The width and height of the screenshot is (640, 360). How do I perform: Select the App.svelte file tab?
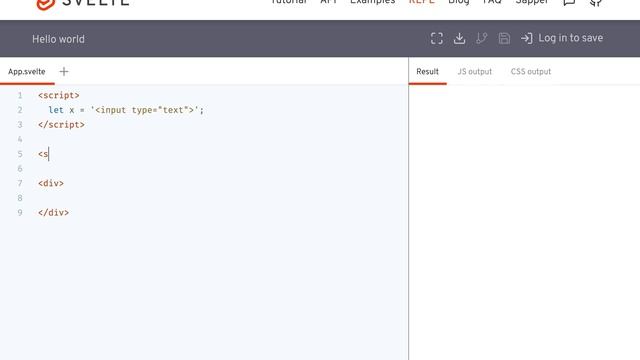(27, 72)
